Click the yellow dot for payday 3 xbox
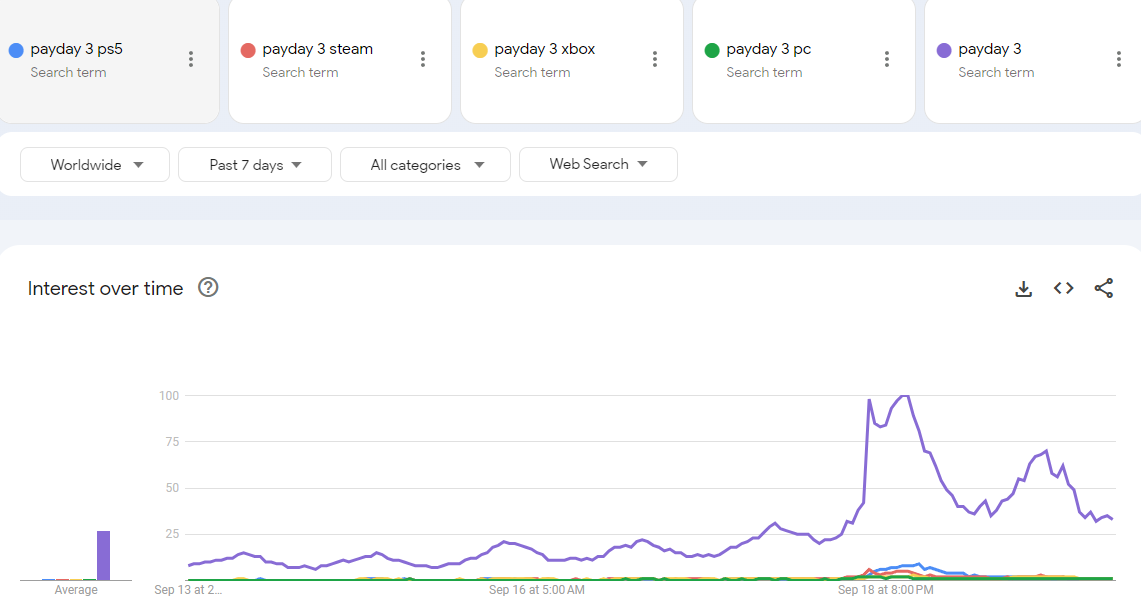 [x=480, y=50]
